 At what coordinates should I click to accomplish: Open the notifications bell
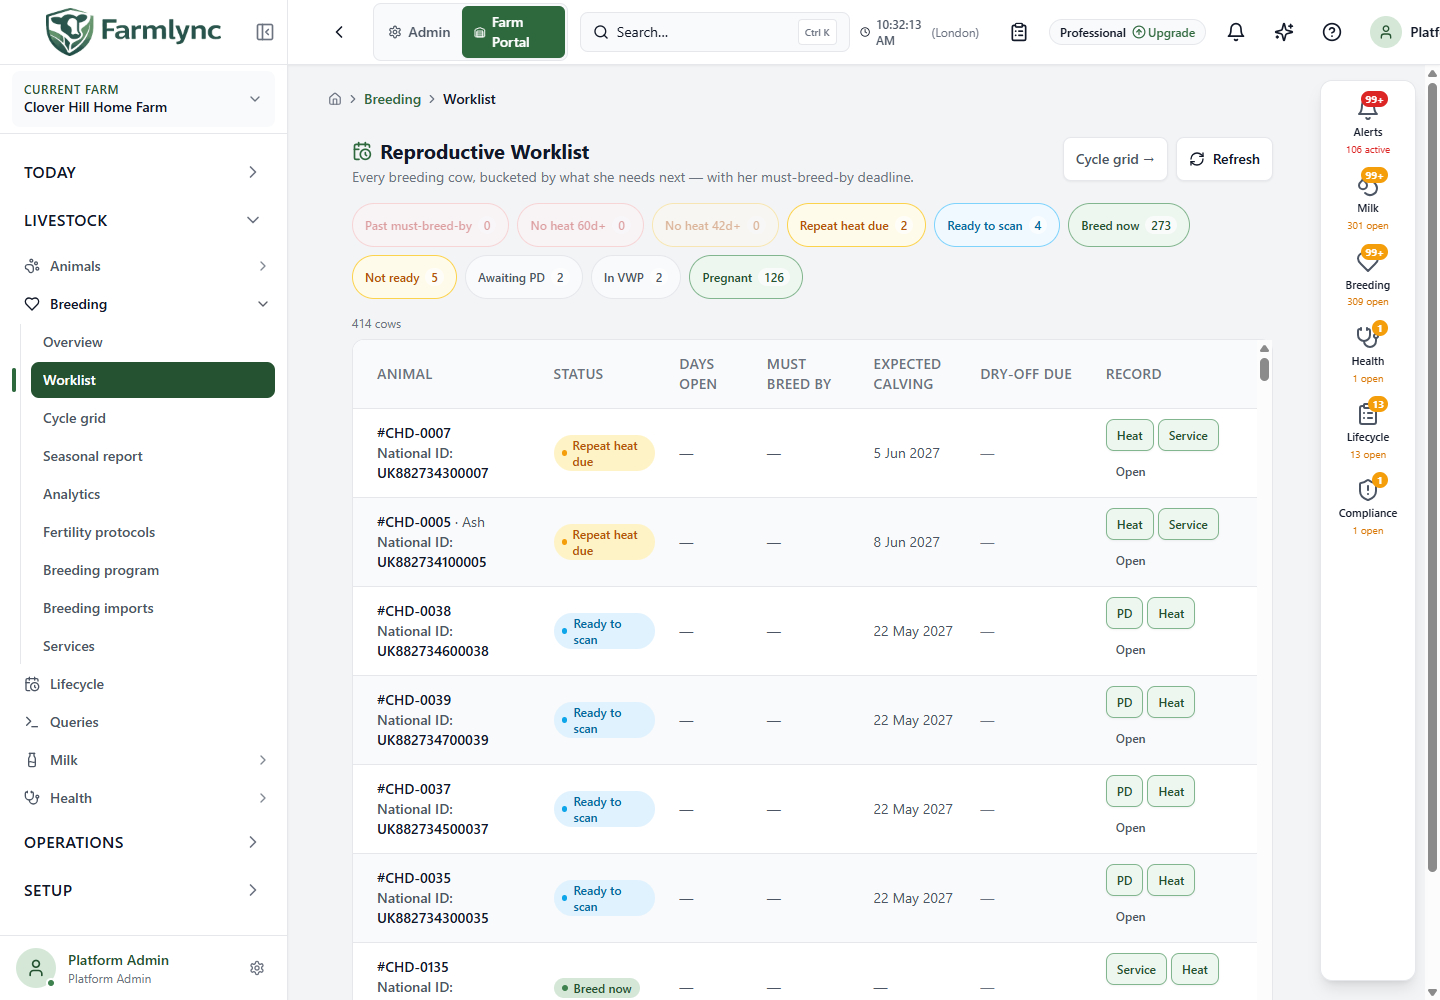point(1236,32)
